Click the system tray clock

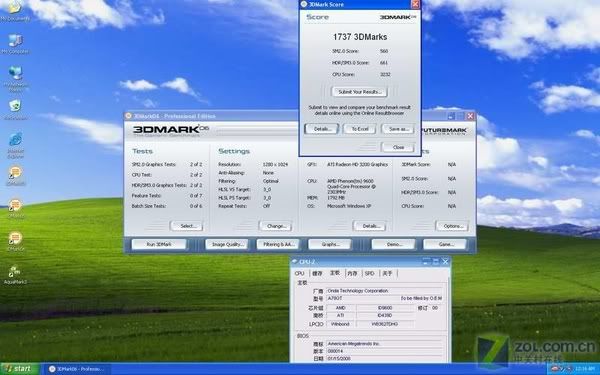586,369
